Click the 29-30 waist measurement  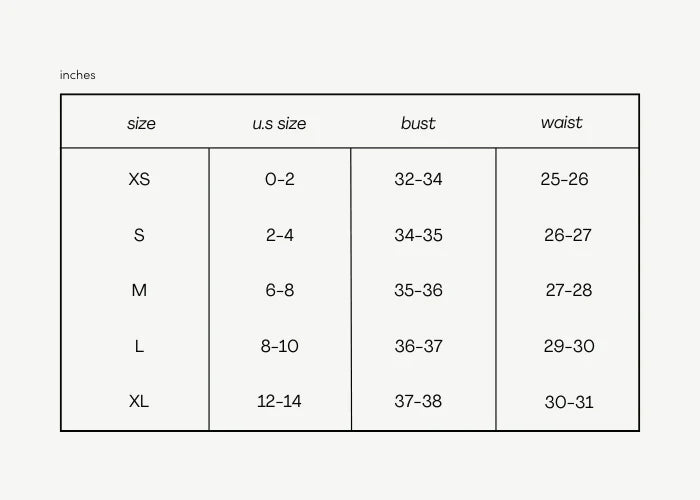569,346
